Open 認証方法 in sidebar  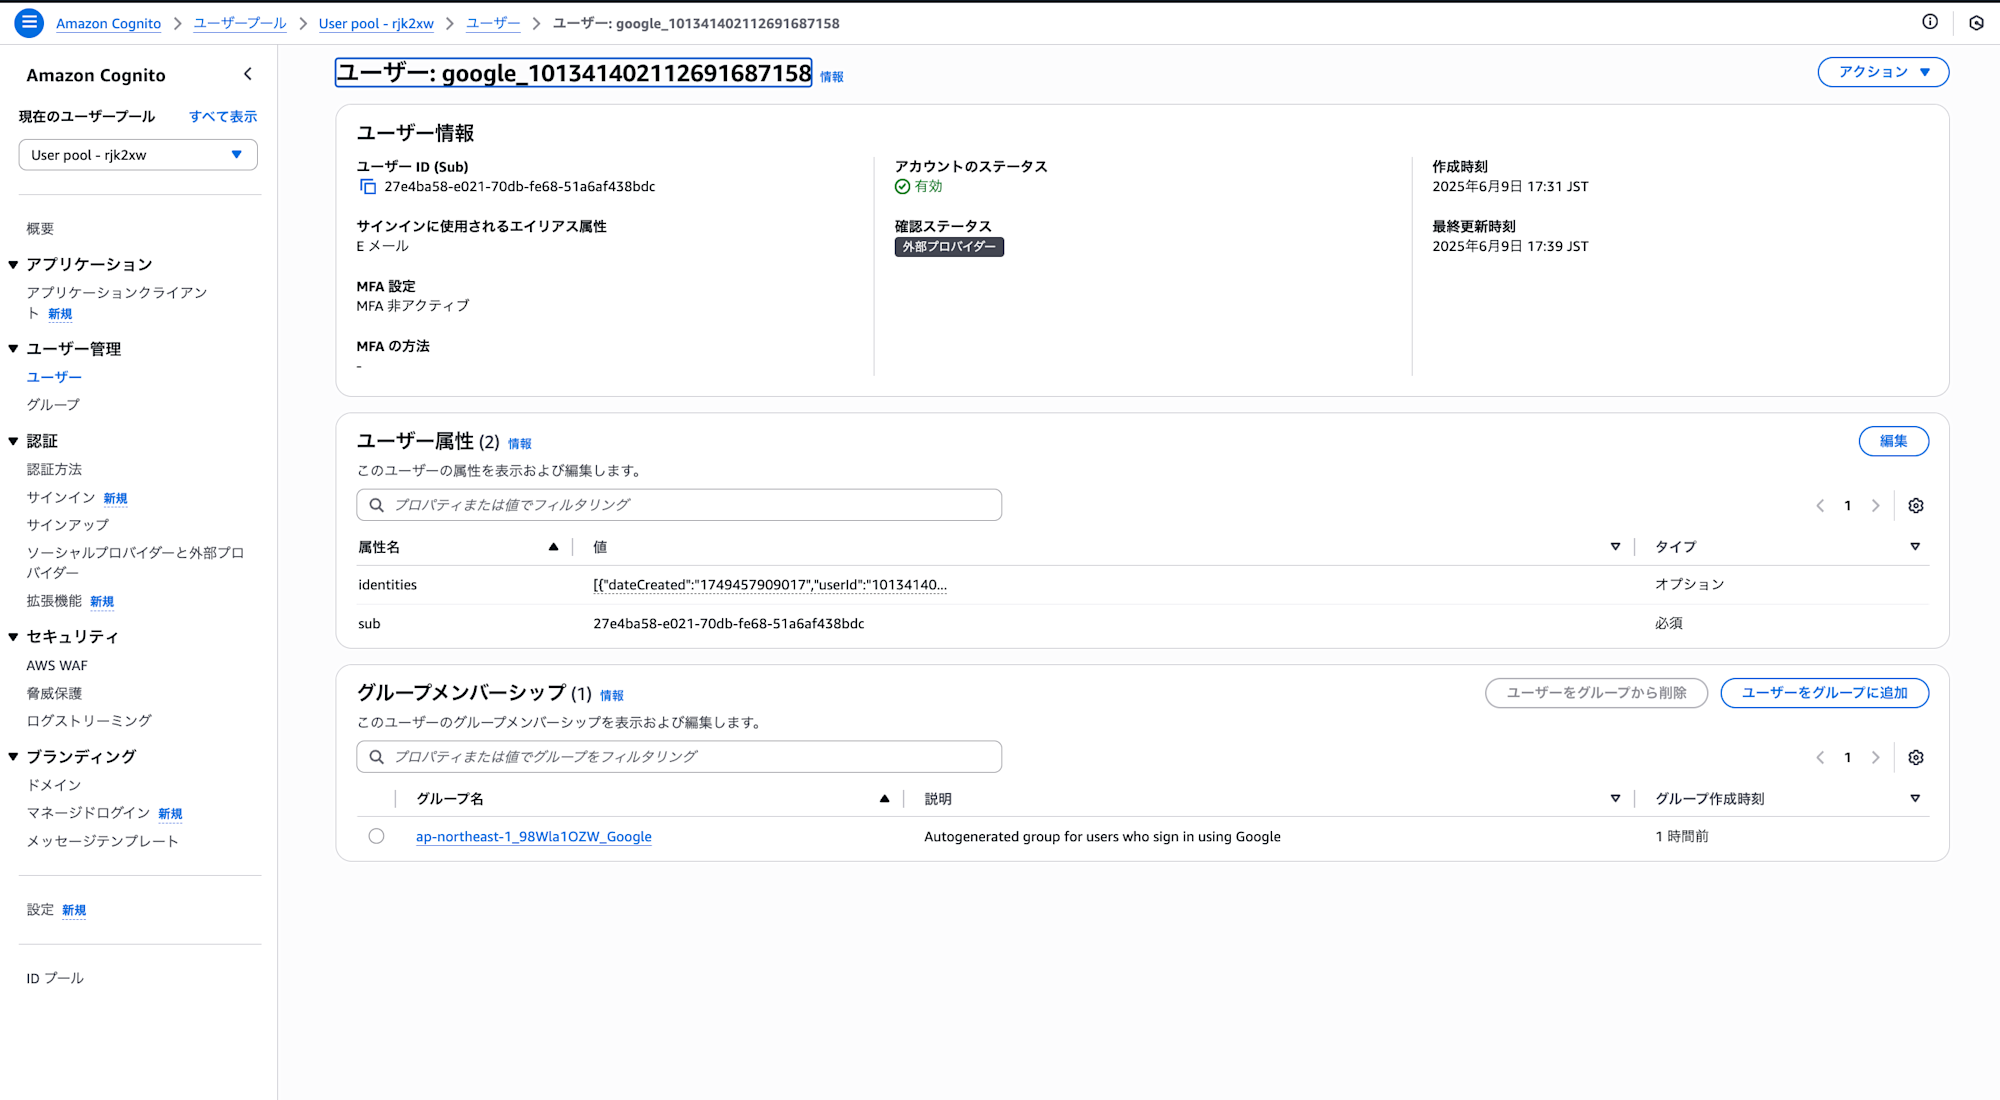[x=54, y=469]
